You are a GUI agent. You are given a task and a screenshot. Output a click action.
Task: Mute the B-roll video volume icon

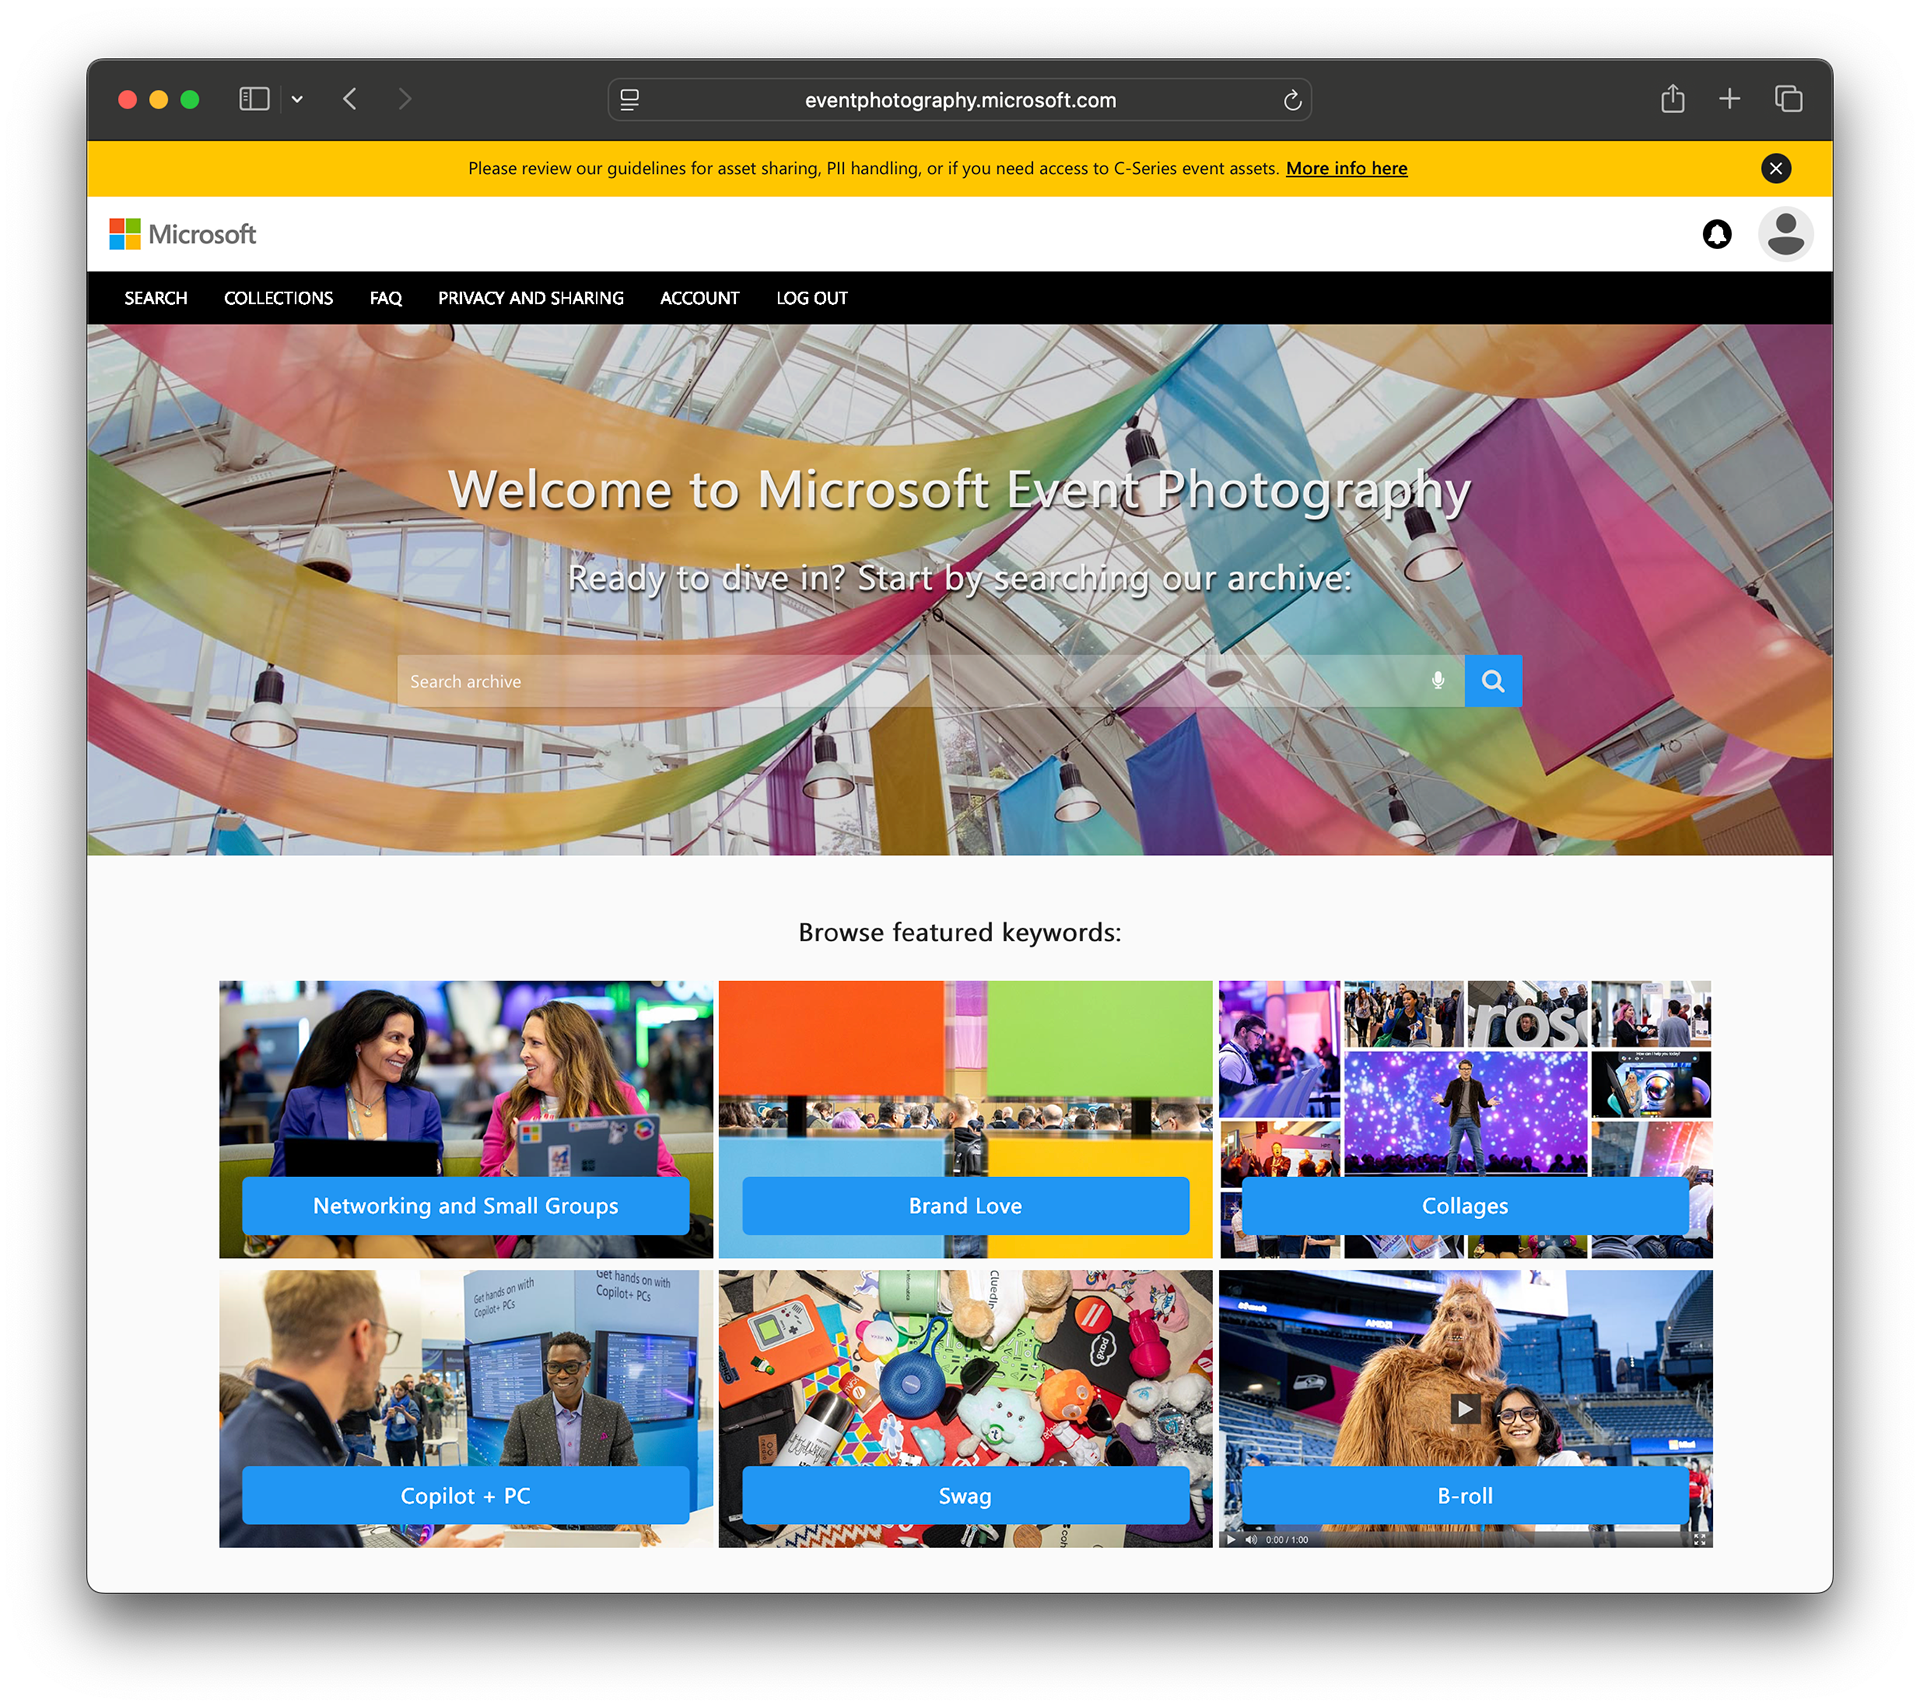pyautogui.click(x=1251, y=1540)
